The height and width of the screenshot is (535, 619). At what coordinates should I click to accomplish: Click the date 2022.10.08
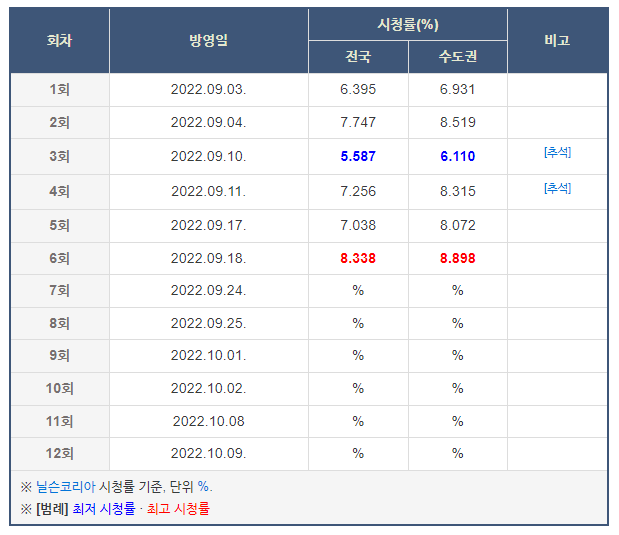pos(208,421)
